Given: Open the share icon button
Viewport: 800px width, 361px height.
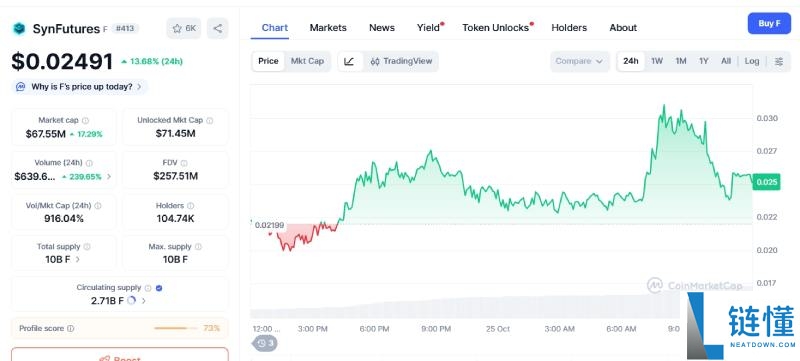Looking at the screenshot, I should [218, 29].
